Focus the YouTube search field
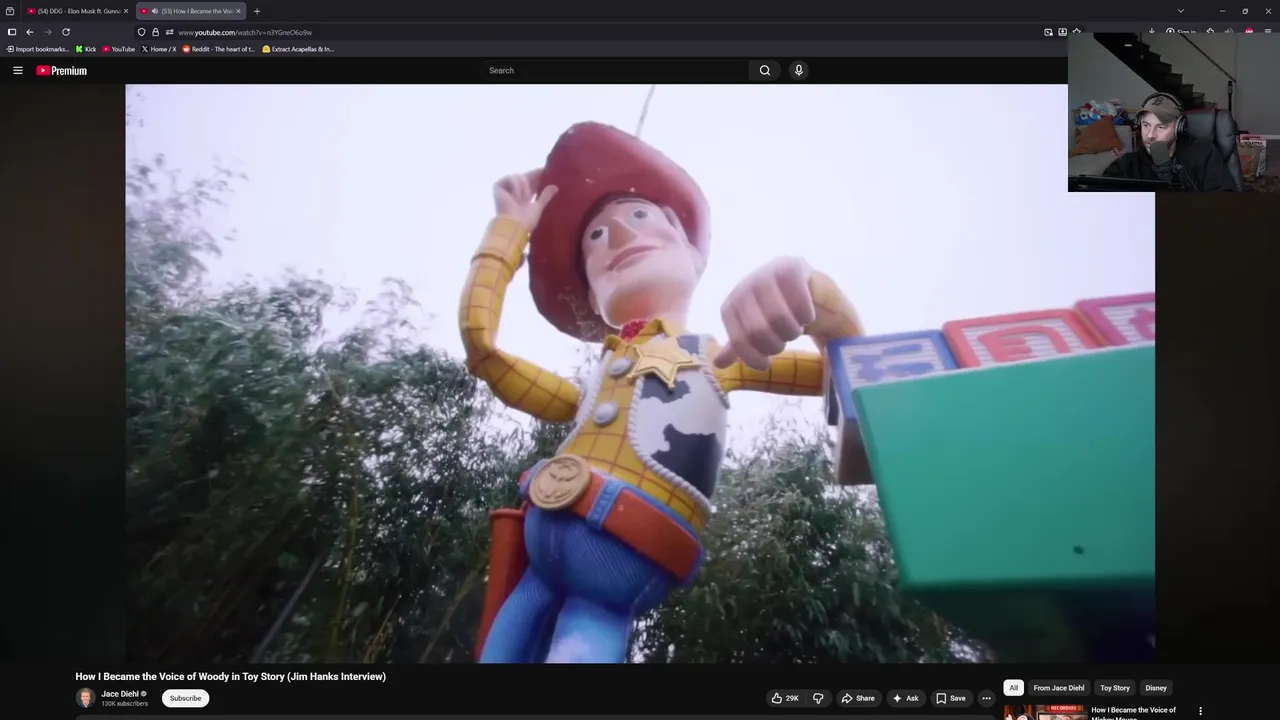This screenshot has width=1280, height=720. point(615,70)
